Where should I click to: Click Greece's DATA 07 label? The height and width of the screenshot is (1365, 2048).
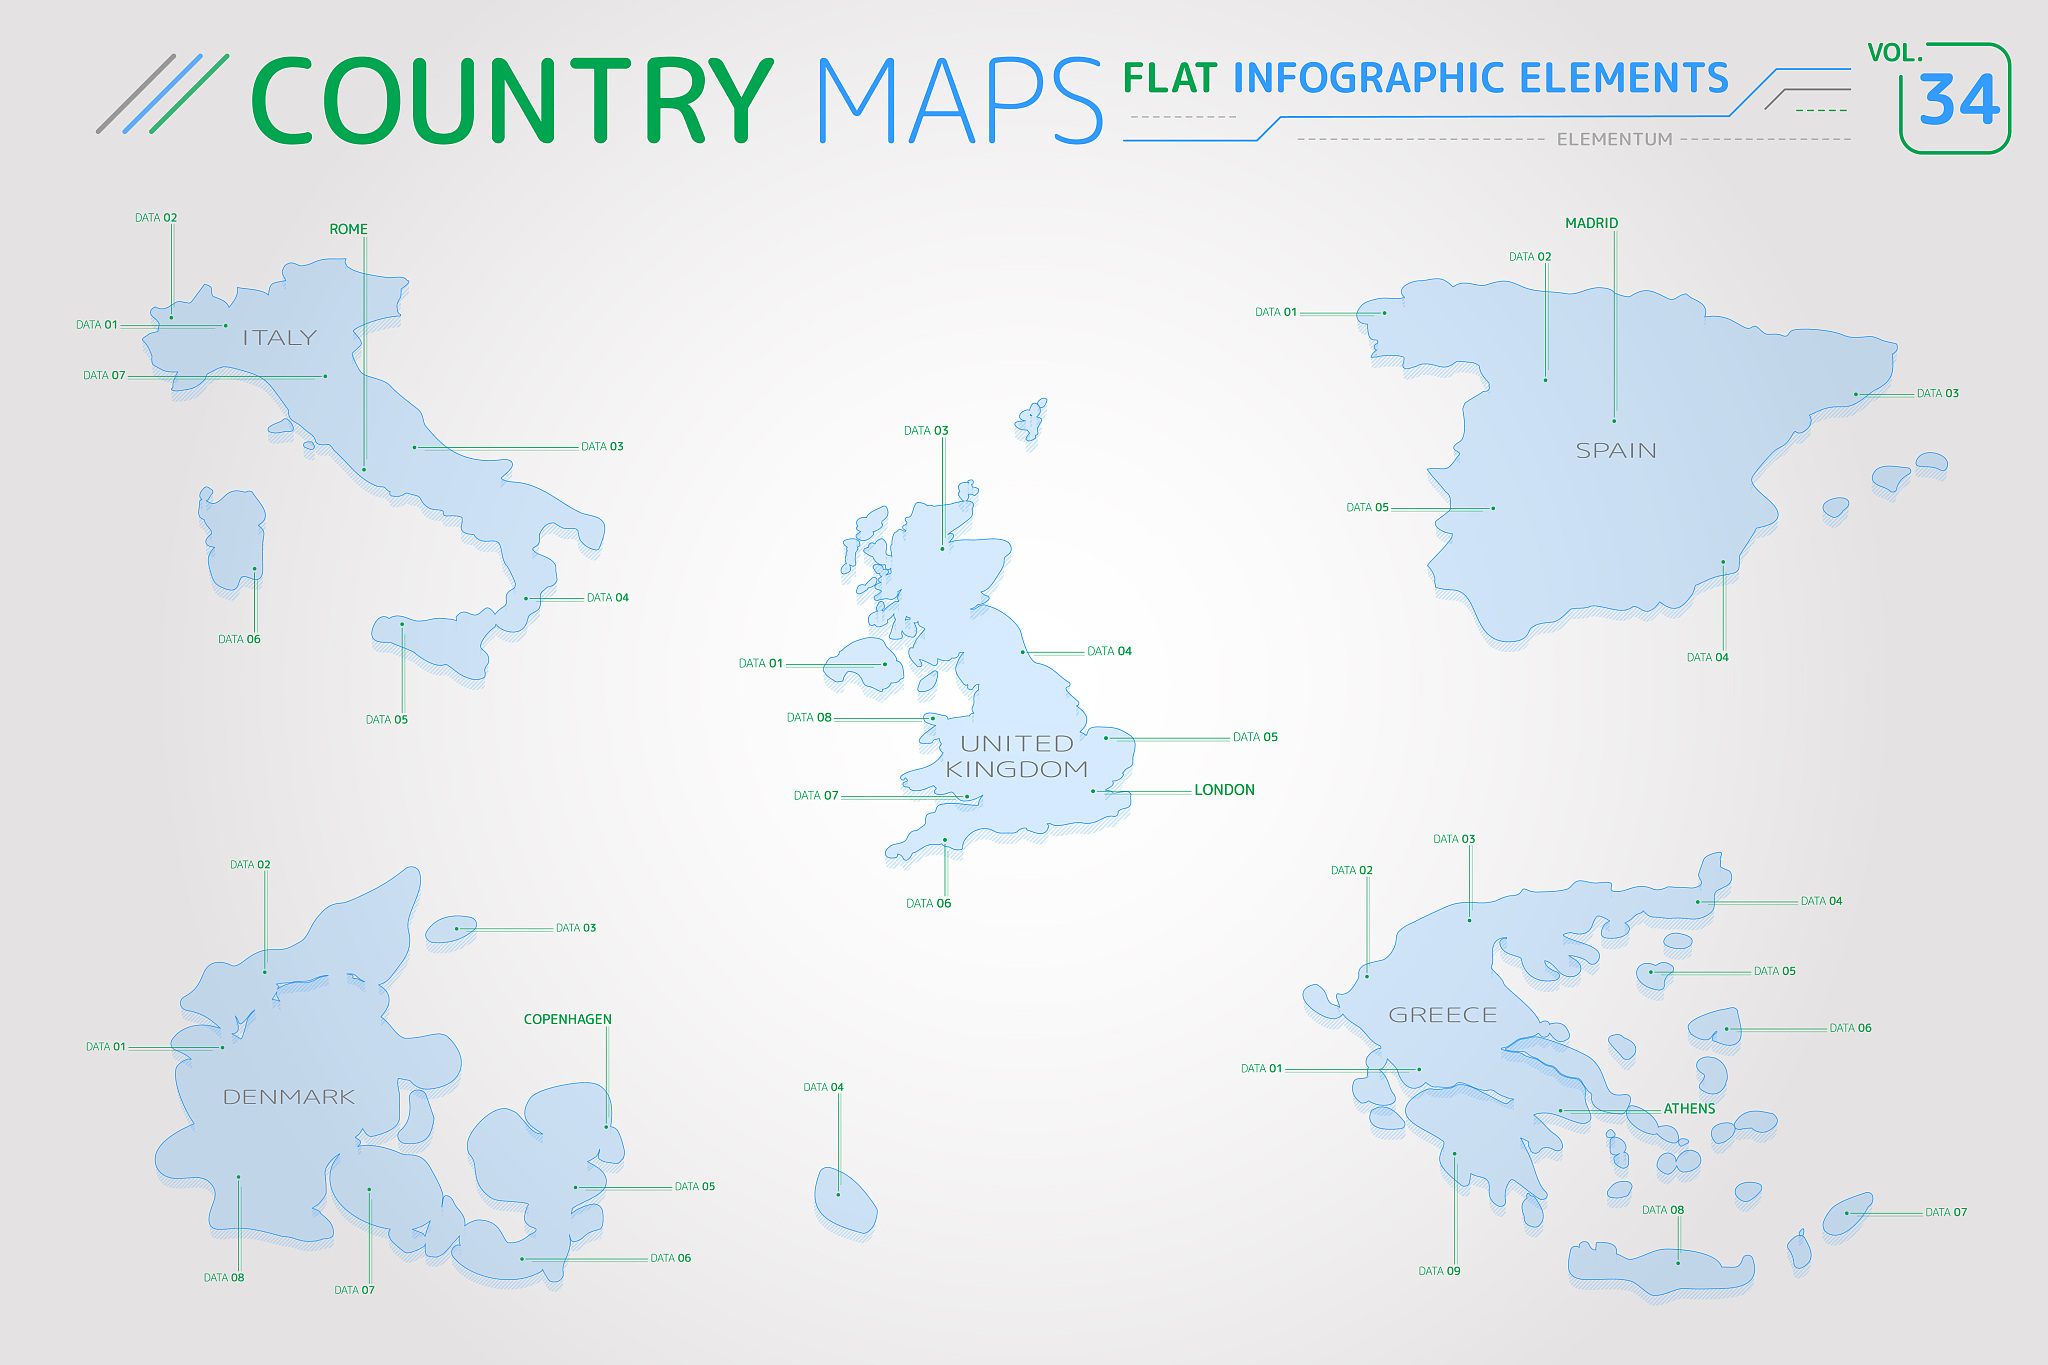click(x=1946, y=1213)
